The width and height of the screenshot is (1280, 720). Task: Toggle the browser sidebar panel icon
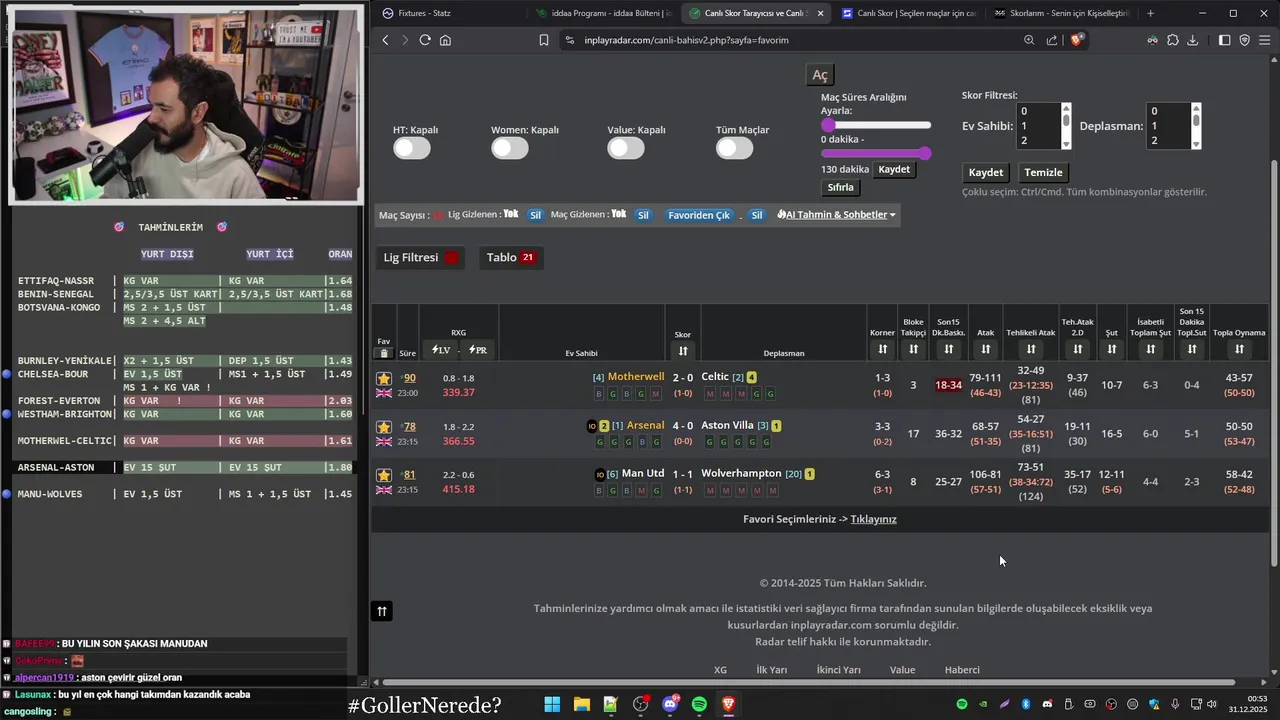point(1225,40)
